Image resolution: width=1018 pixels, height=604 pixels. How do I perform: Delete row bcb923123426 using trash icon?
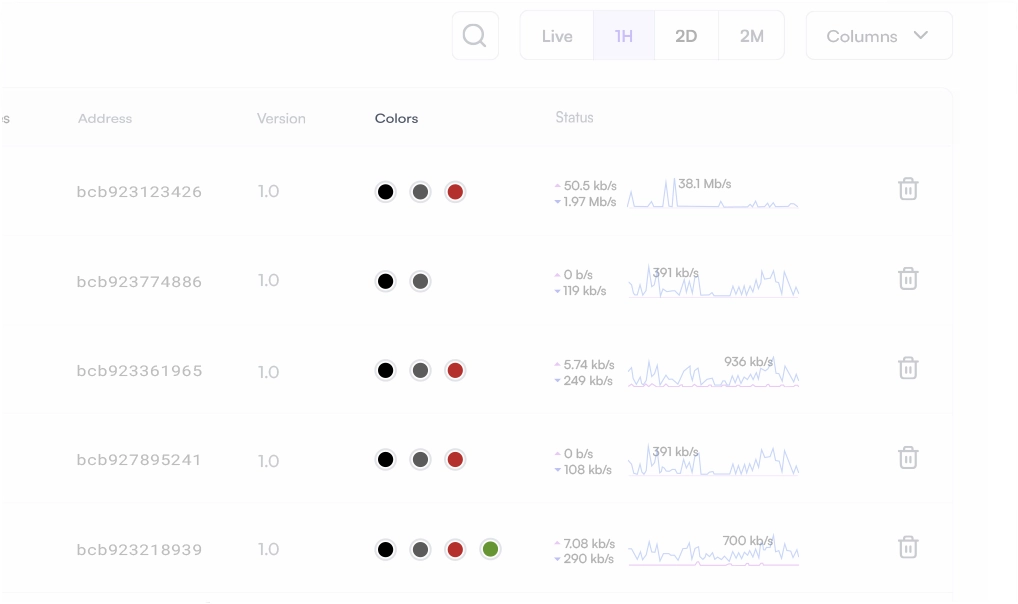[908, 188]
